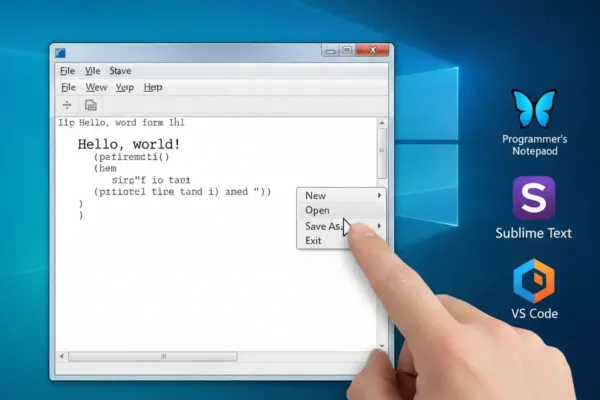
Task: Expand the Save As submenu arrow
Action: 379,226
